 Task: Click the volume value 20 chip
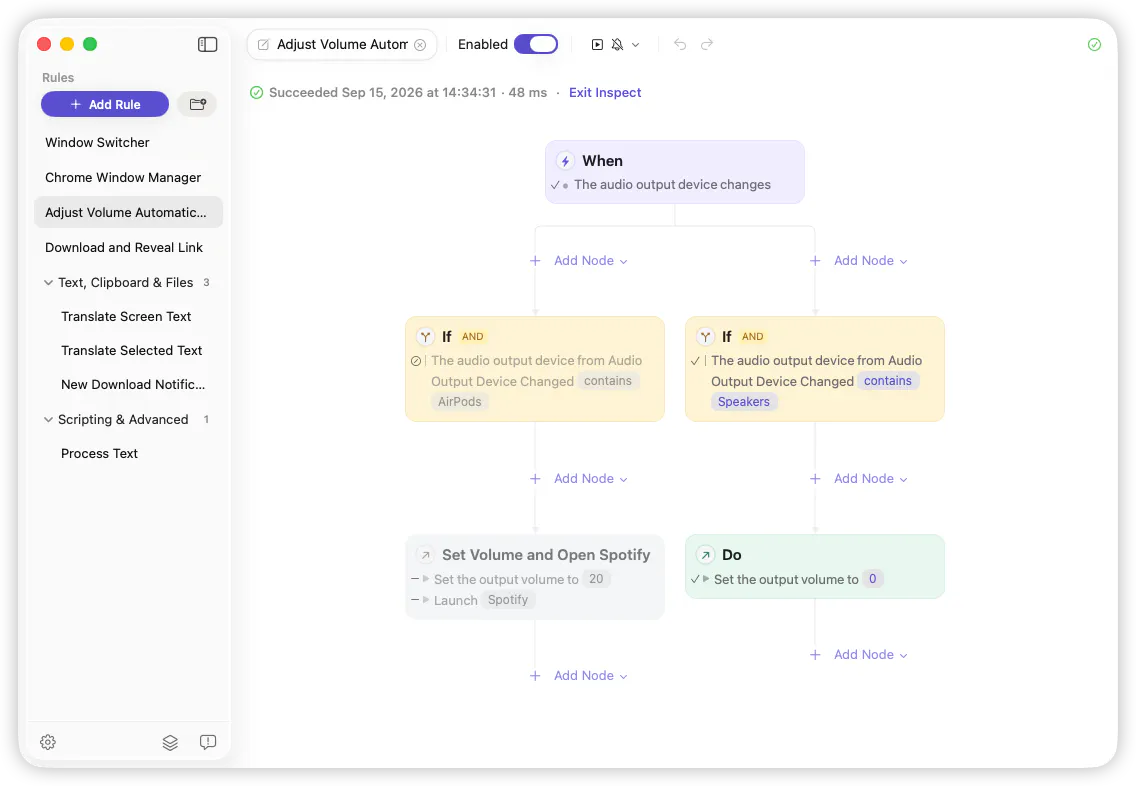596,579
